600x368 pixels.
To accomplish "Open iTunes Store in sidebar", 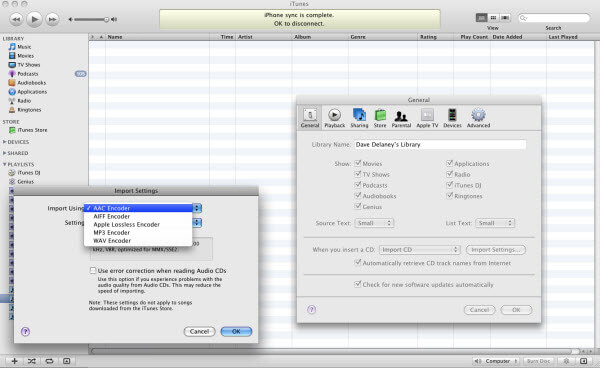I will pyautogui.click(x=32, y=130).
